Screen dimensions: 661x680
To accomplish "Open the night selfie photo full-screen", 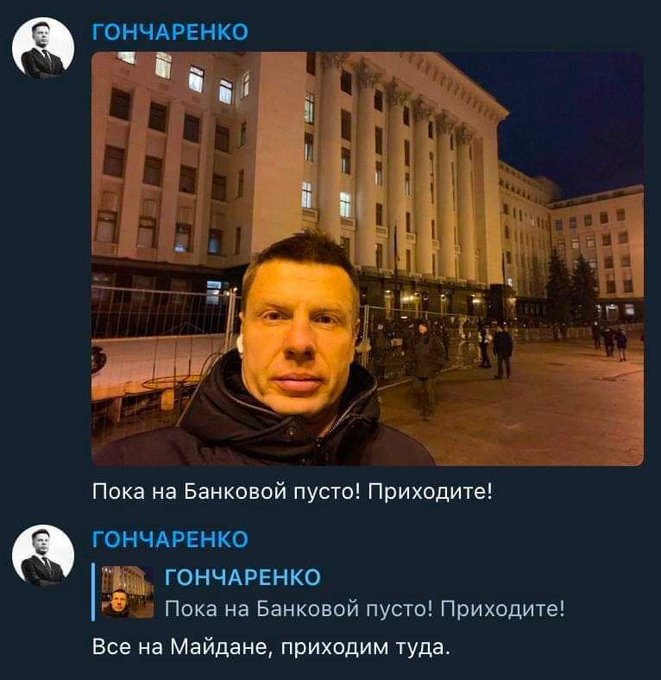I will pyautogui.click(x=367, y=258).
